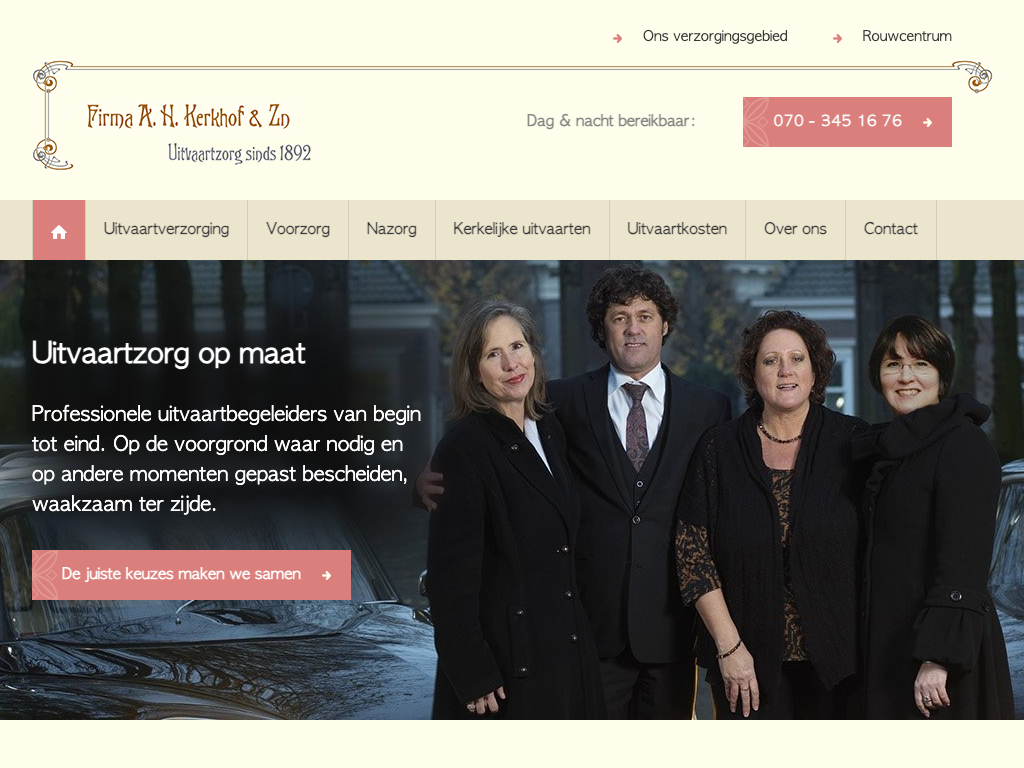
Task: Call 070 - 345 16 76 button
Action: click(x=847, y=122)
